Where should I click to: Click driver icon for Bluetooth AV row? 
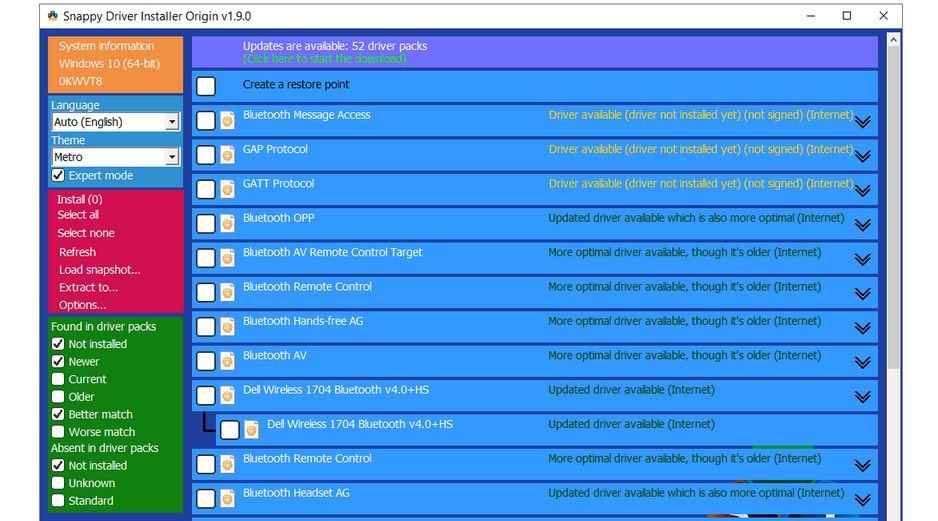pyautogui.click(x=227, y=361)
